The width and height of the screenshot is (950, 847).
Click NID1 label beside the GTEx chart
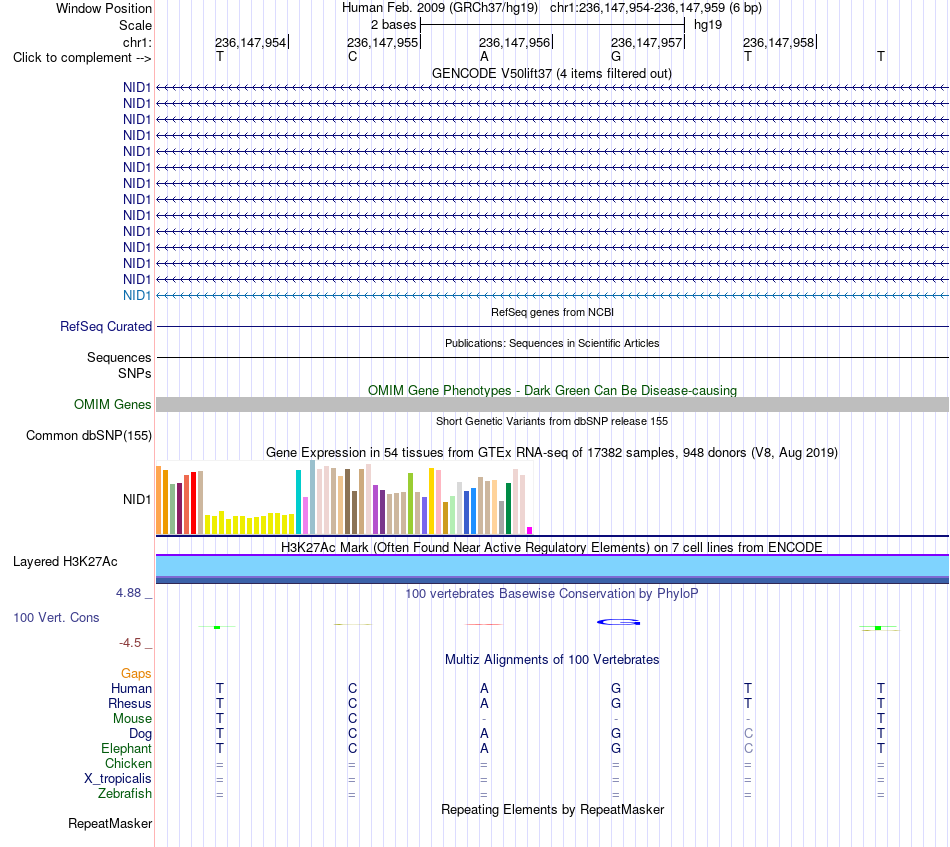coord(137,499)
